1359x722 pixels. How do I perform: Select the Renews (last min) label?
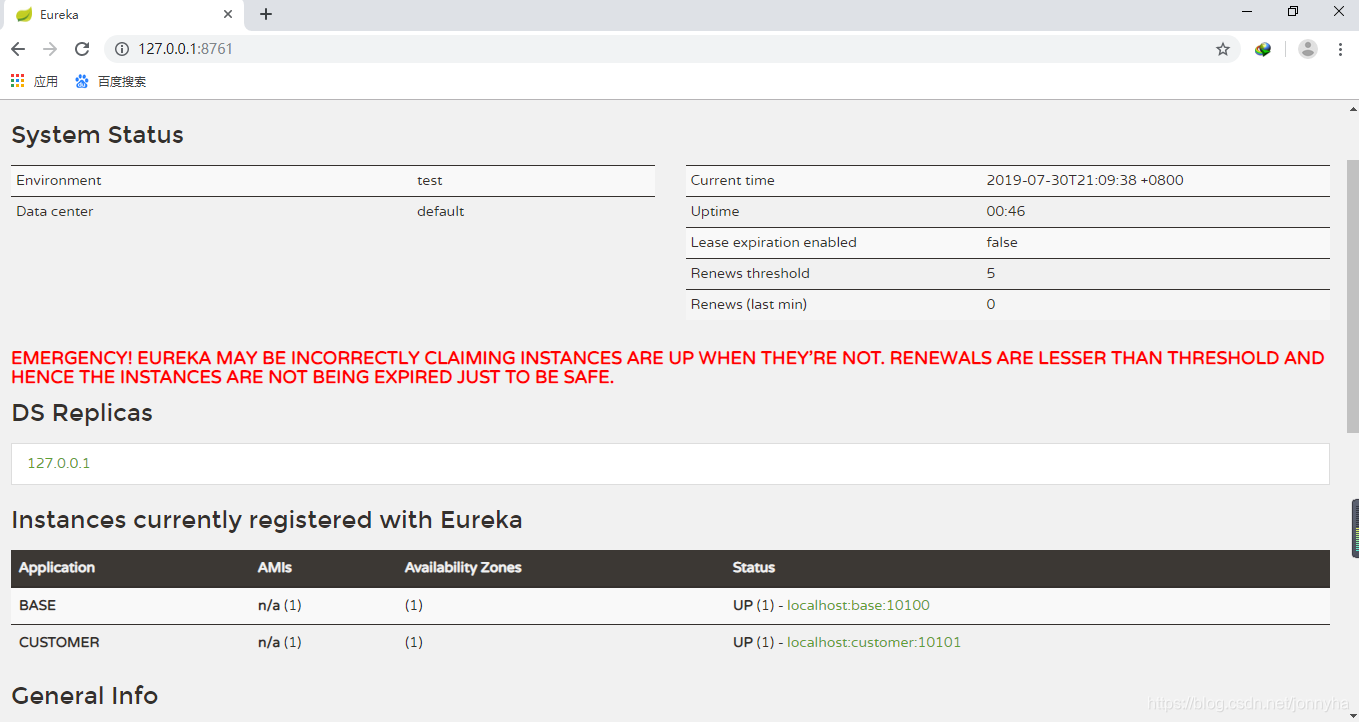(749, 304)
